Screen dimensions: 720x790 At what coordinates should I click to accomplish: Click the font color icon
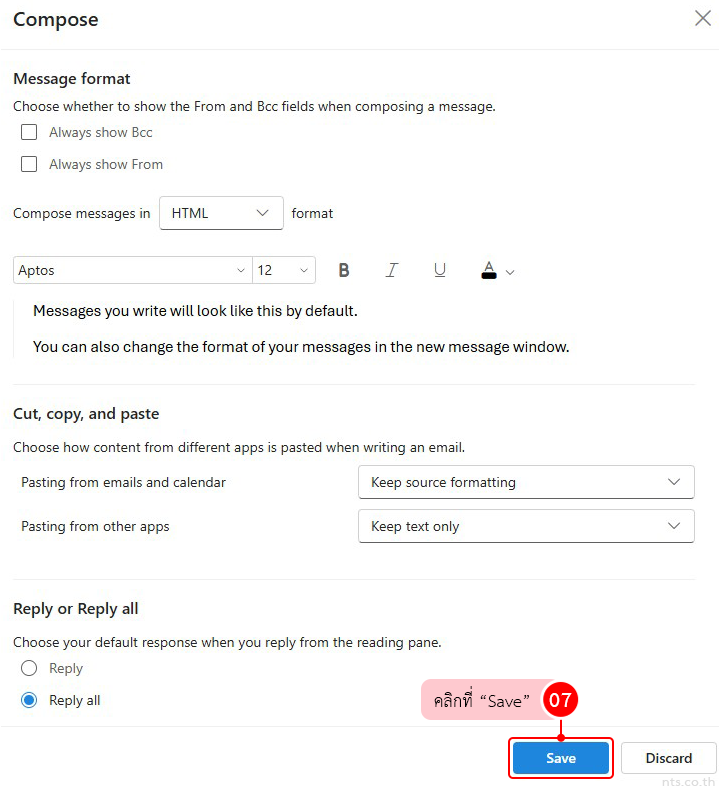489,271
